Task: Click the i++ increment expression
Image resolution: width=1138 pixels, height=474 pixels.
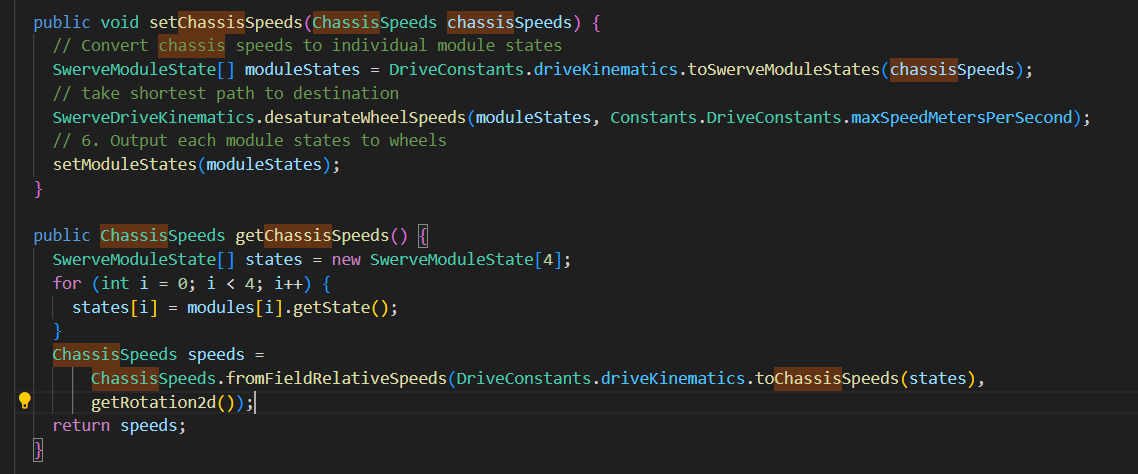Action: (x=288, y=283)
